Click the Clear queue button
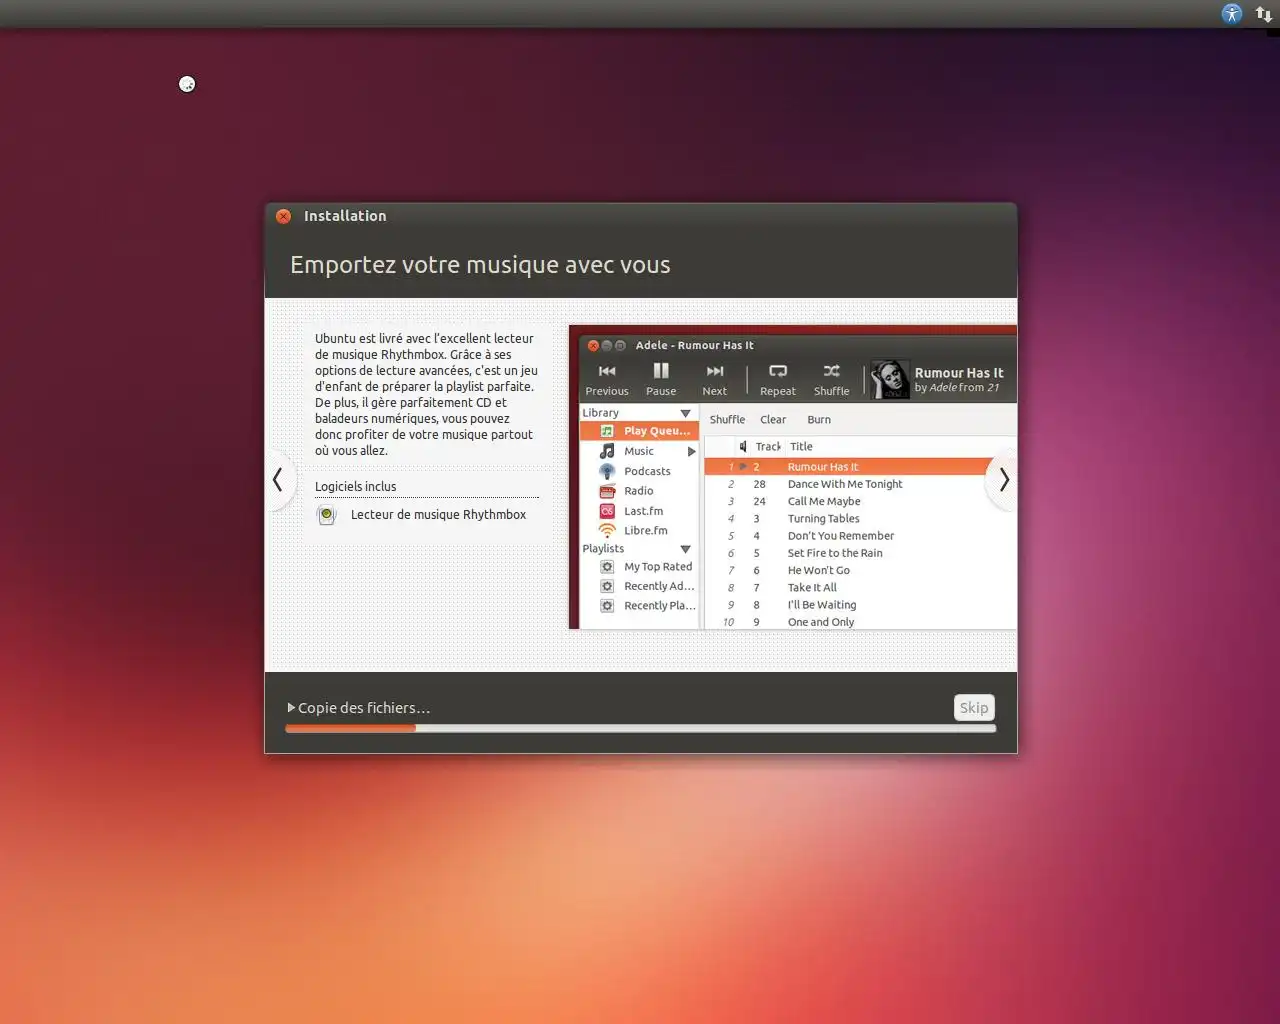The image size is (1280, 1024). [773, 420]
